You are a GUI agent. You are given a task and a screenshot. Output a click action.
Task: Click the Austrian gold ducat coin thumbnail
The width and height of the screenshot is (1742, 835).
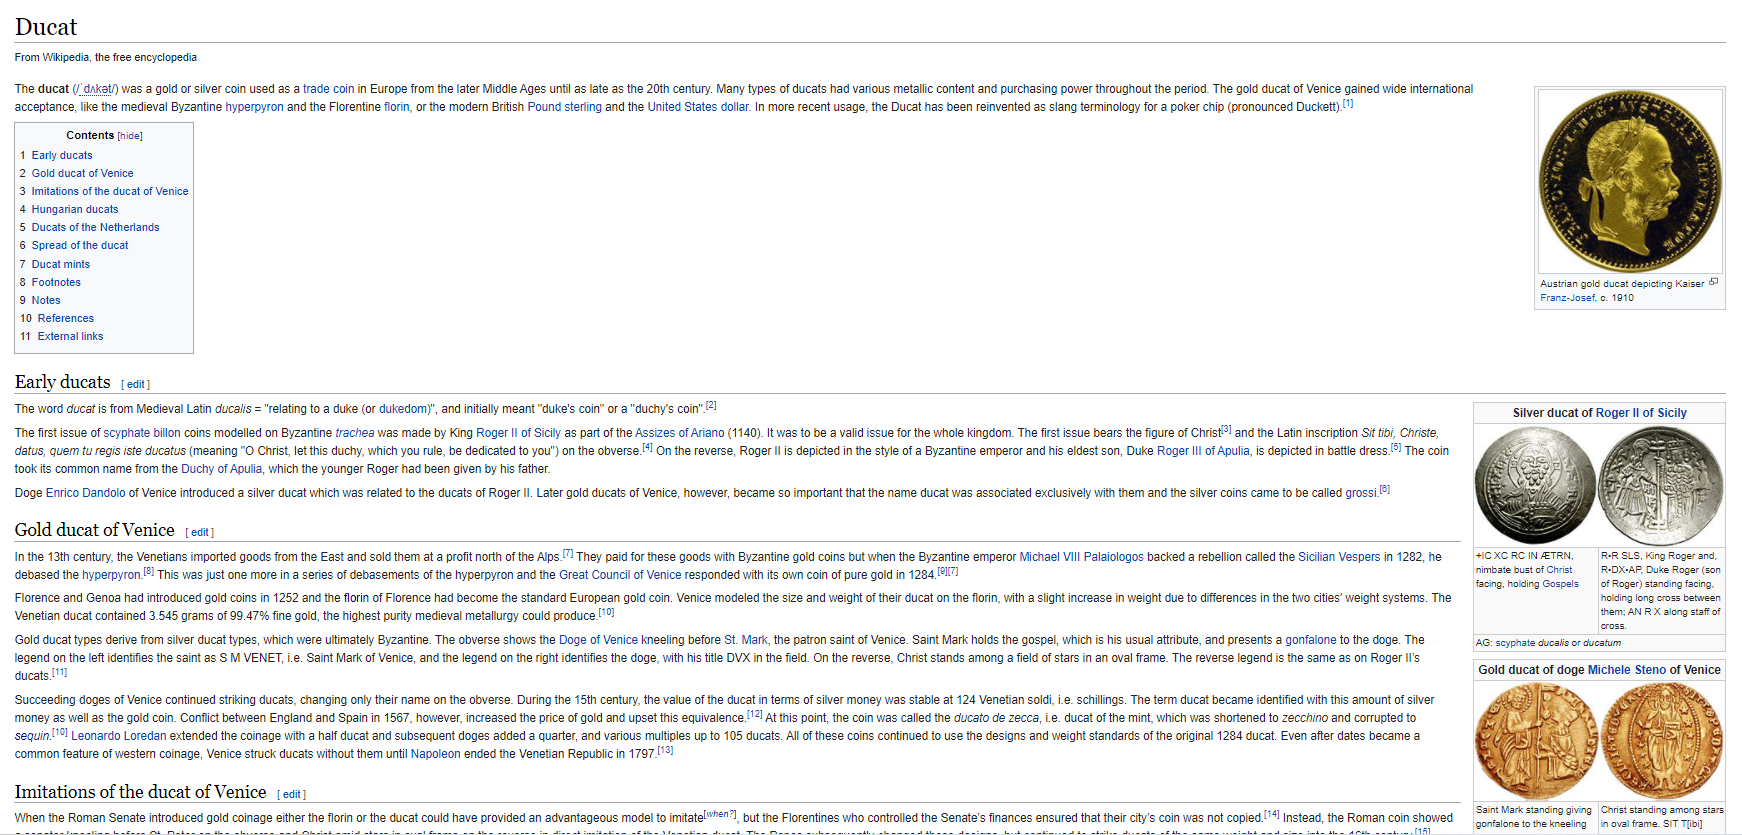pos(1629,181)
